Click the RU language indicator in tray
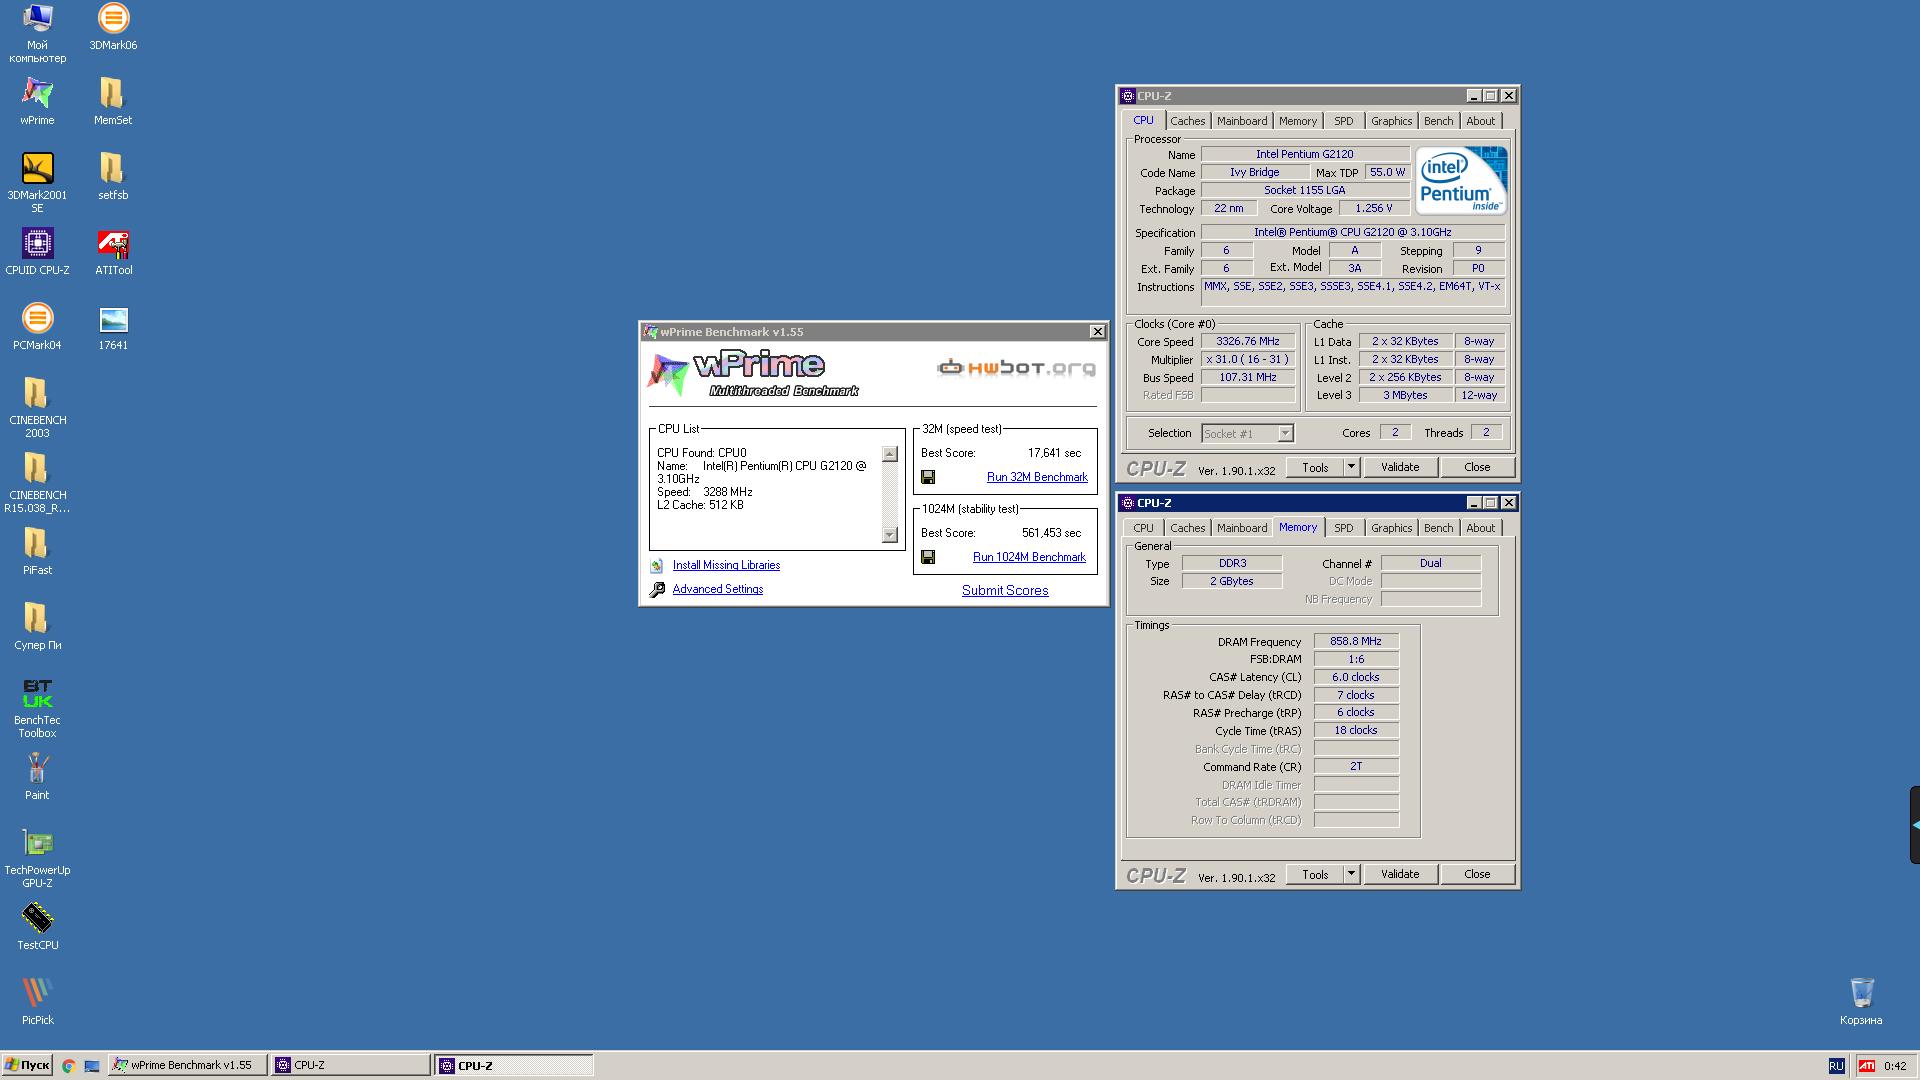This screenshot has width=1920, height=1080. [1836, 1066]
